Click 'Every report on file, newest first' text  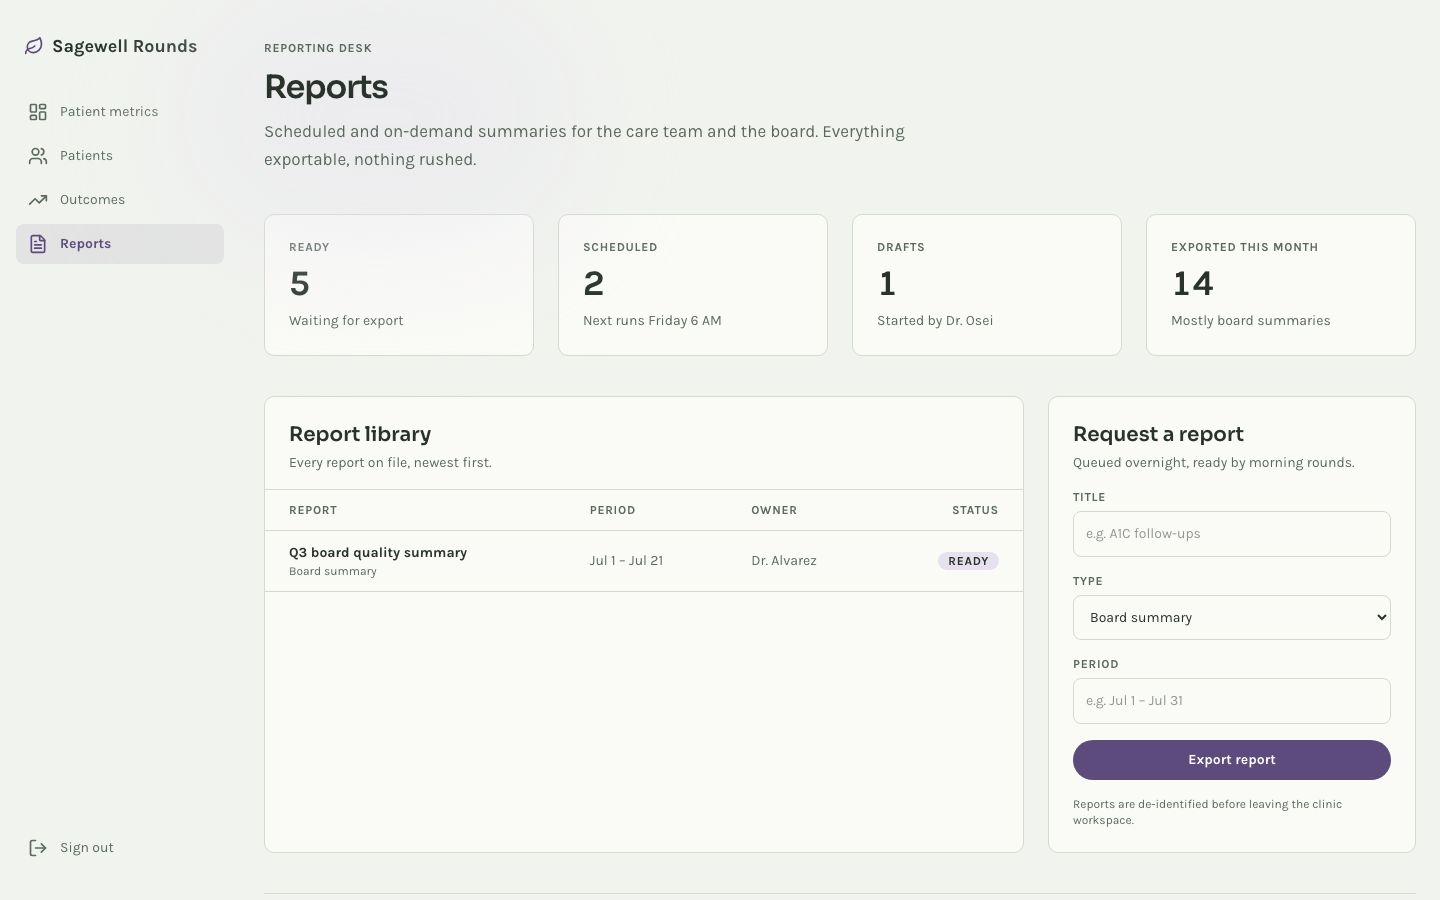pyautogui.click(x=390, y=463)
